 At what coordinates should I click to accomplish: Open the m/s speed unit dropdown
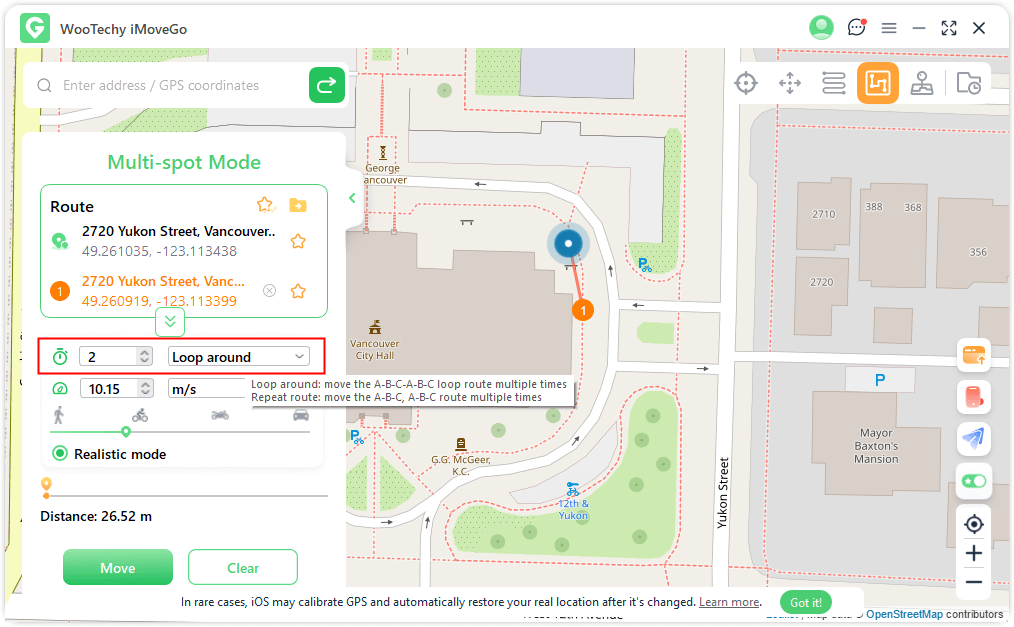tap(208, 389)
